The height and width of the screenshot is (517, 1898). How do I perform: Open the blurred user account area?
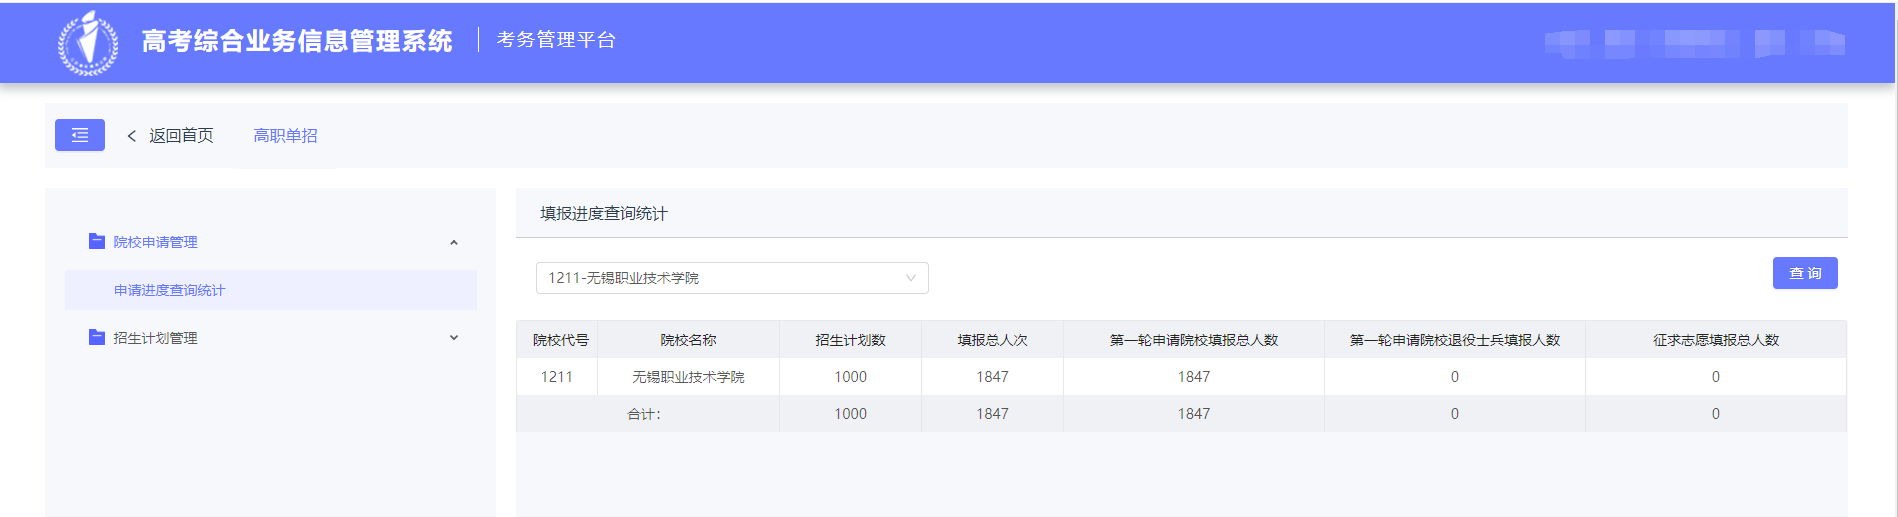coord(1694,43)
